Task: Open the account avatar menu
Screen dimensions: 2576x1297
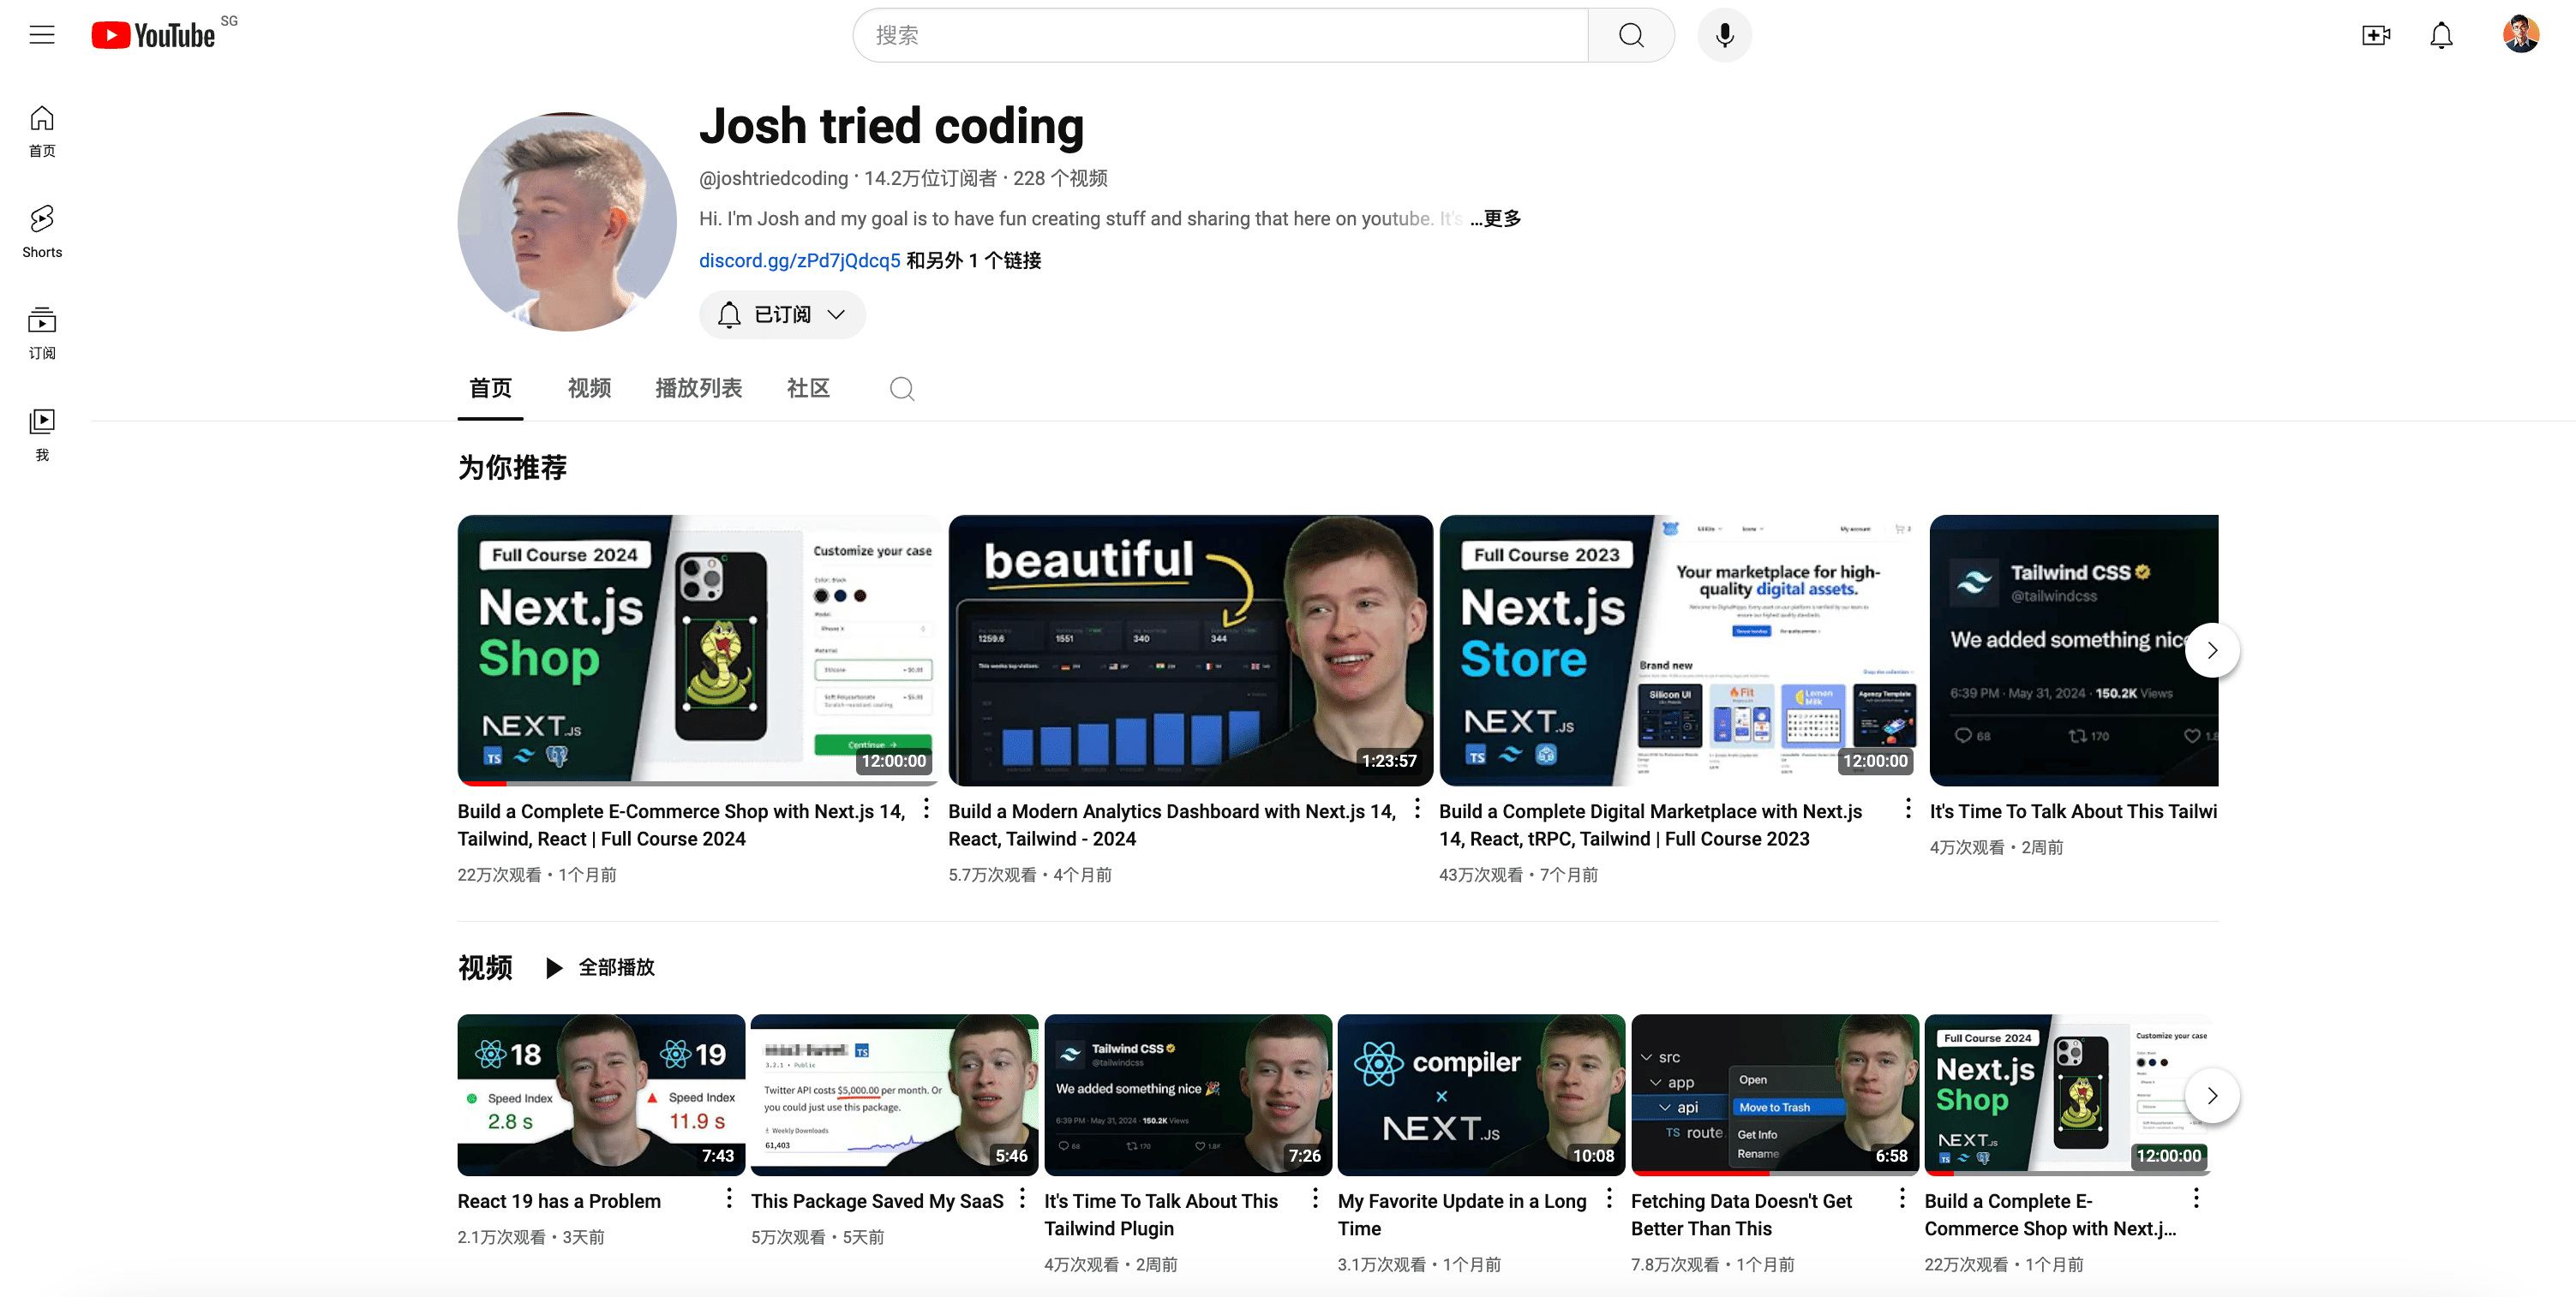Action: click(x=2521, y=35)
